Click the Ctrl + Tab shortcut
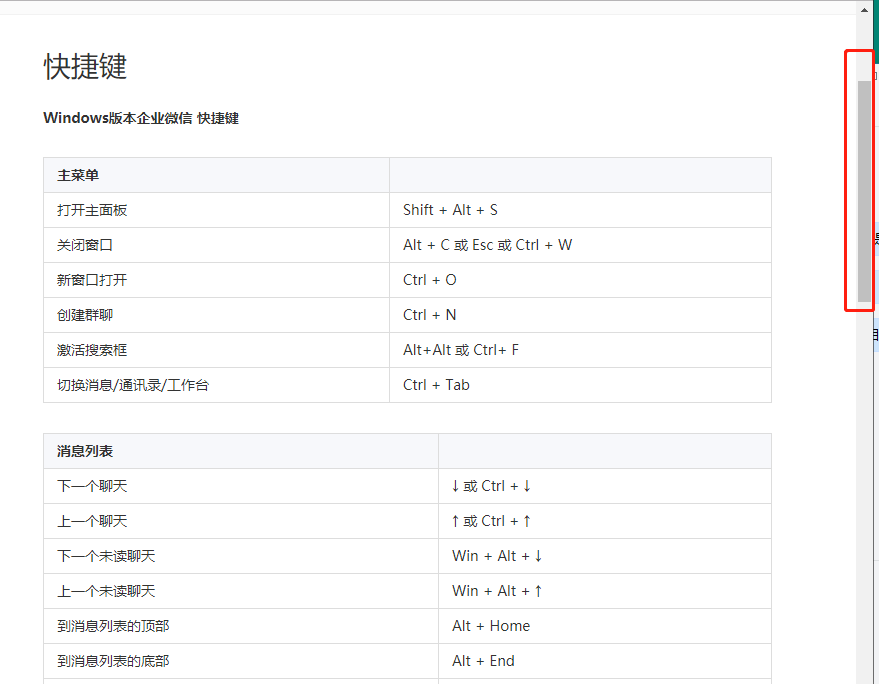The width and height of the screenshot is (879, 684). (436, 385)
